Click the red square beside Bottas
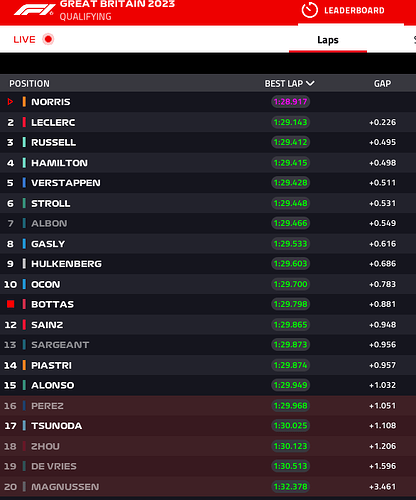The image size is (416, 500). 11,304
